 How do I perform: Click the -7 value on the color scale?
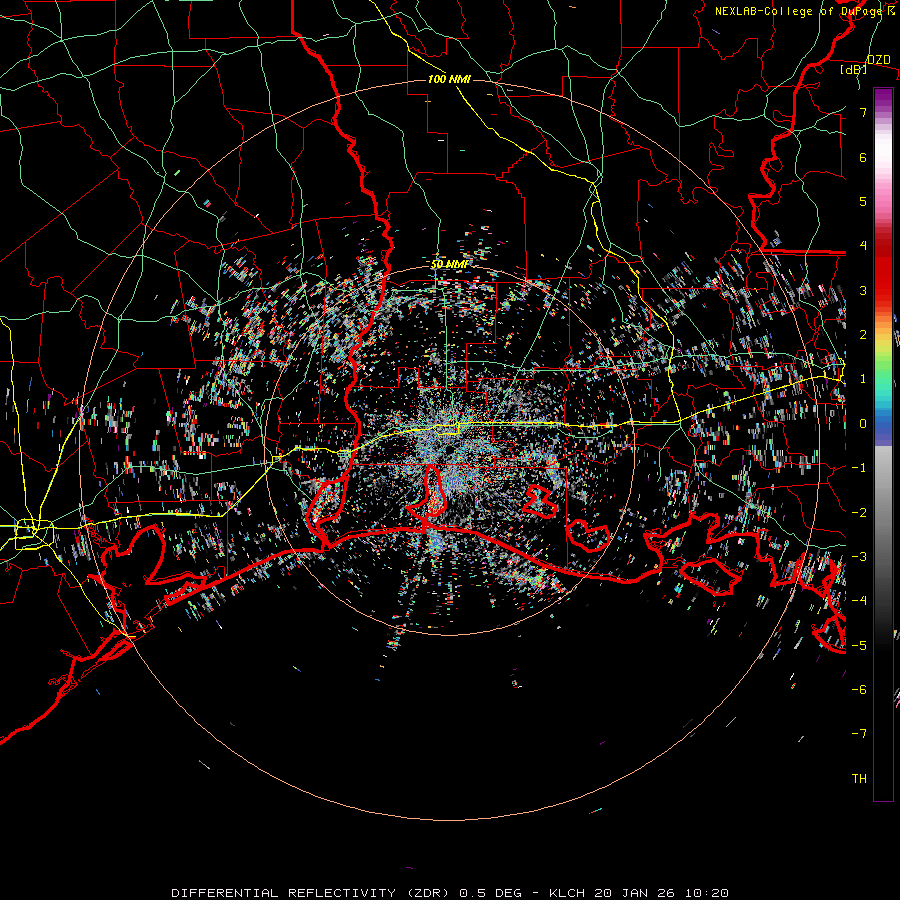click(x=859, y=734)
